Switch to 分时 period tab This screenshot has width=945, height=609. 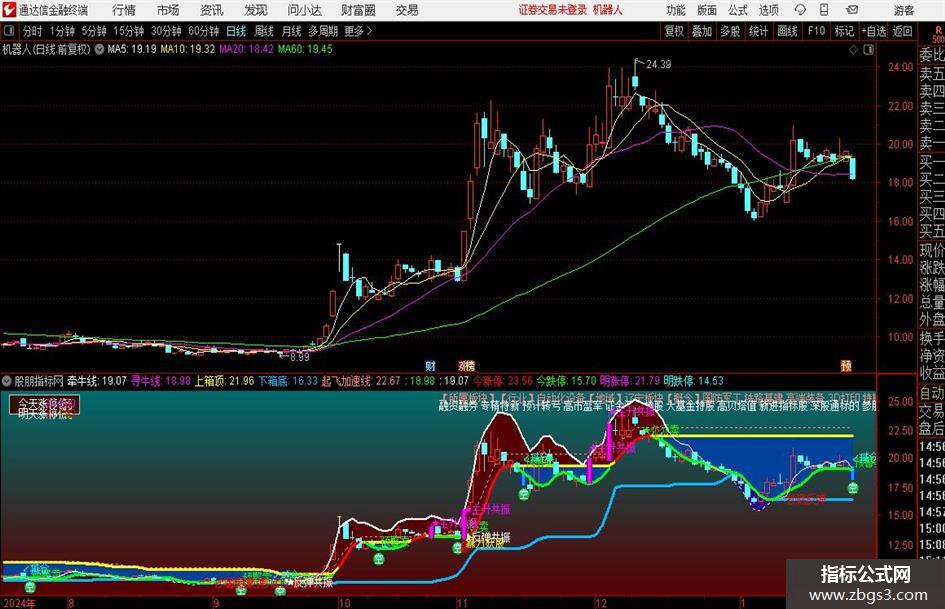click(x=33, y=31)
